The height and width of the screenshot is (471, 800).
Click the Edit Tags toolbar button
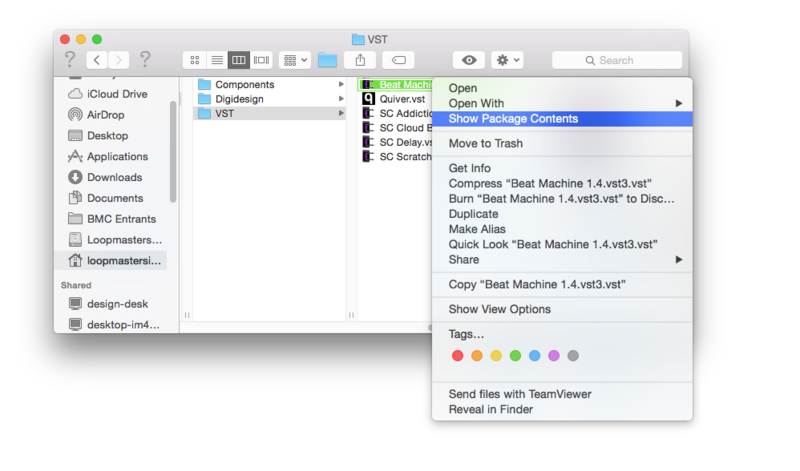coord(398,60)
